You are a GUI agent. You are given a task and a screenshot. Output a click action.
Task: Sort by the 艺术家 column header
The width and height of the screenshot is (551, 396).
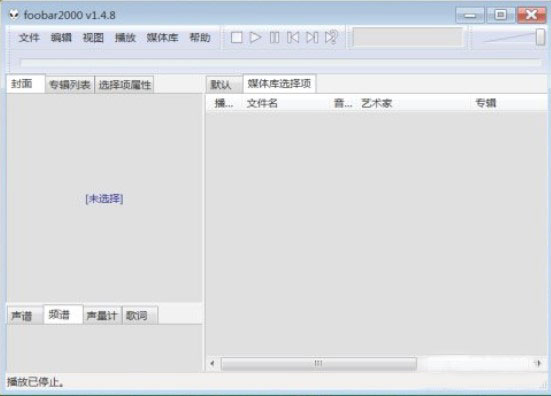(x=376, y=103)
